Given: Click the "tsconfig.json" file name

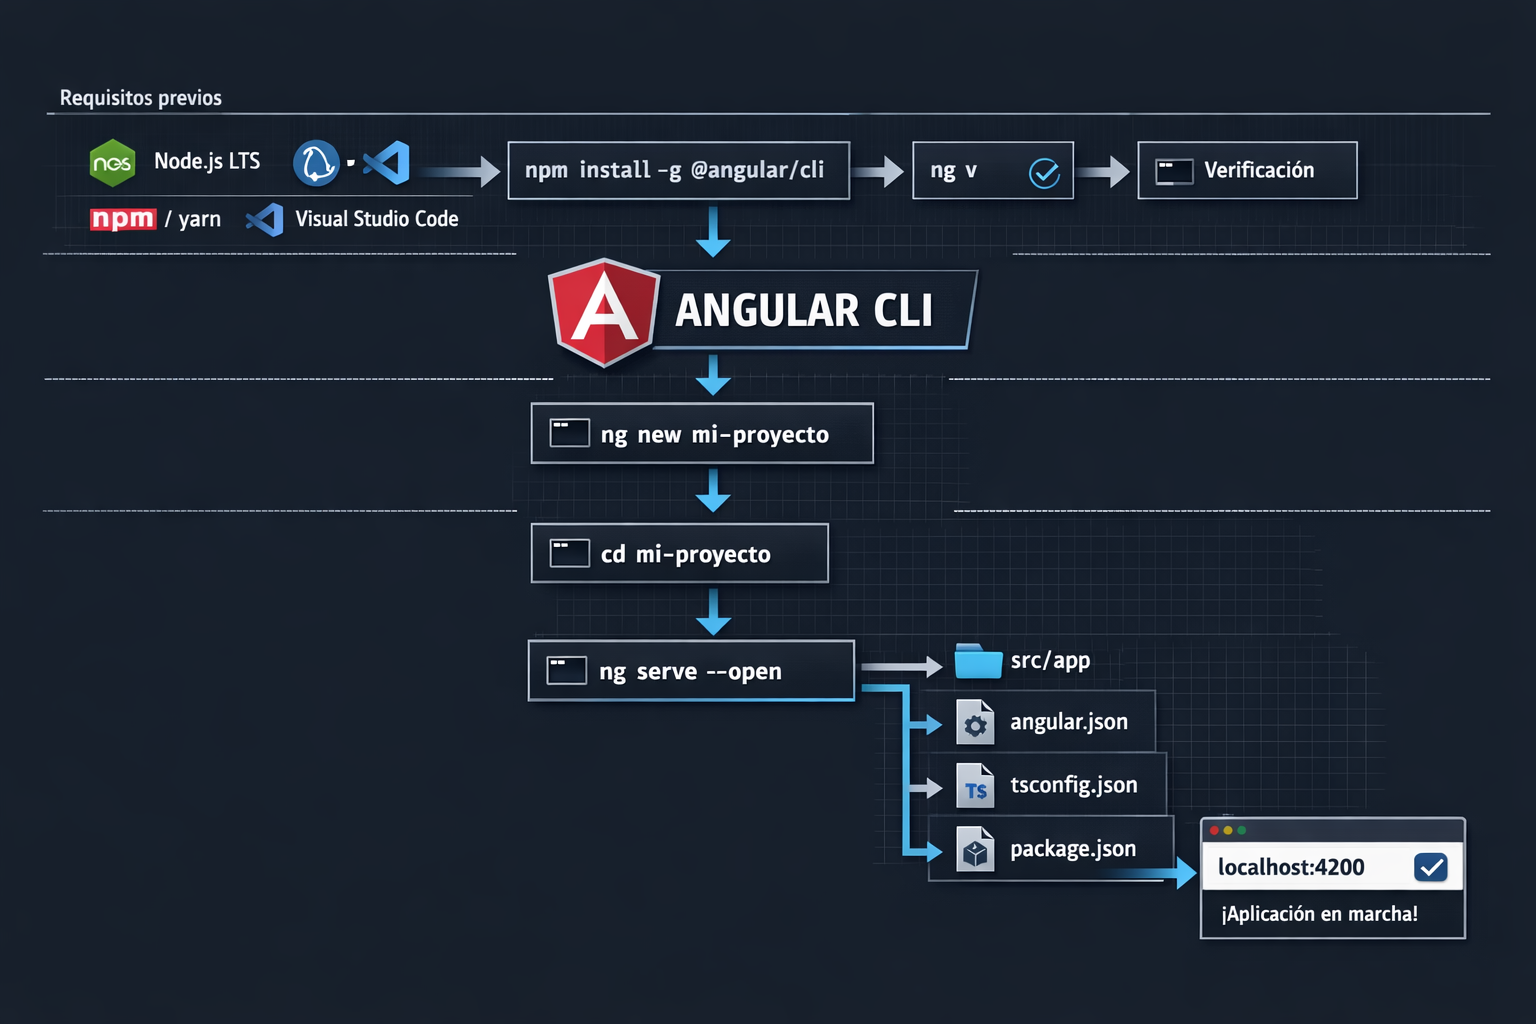Looking at the screenshot, I should click(x=1074, y=785).
